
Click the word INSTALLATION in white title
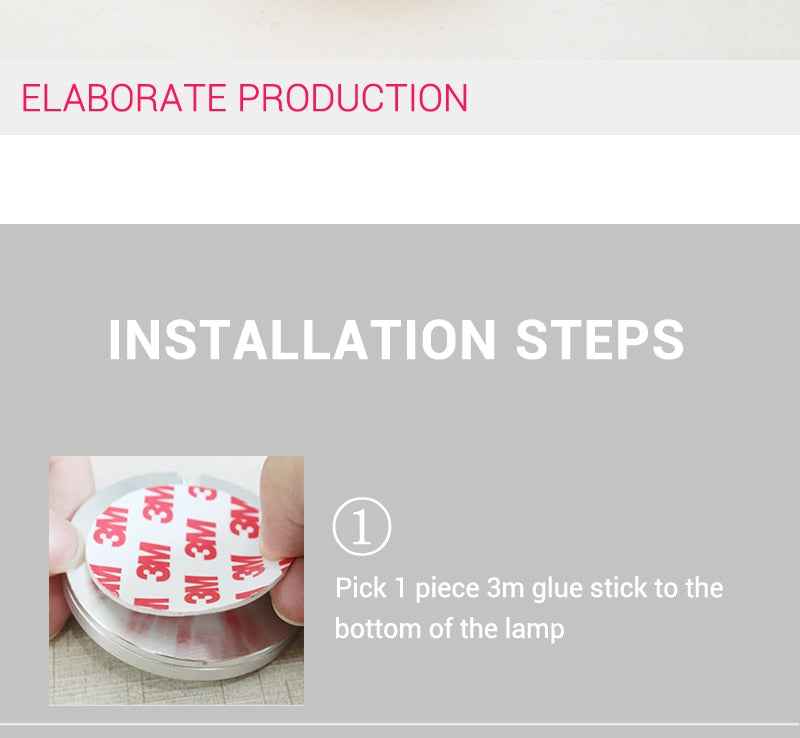[x=302, y=340]
